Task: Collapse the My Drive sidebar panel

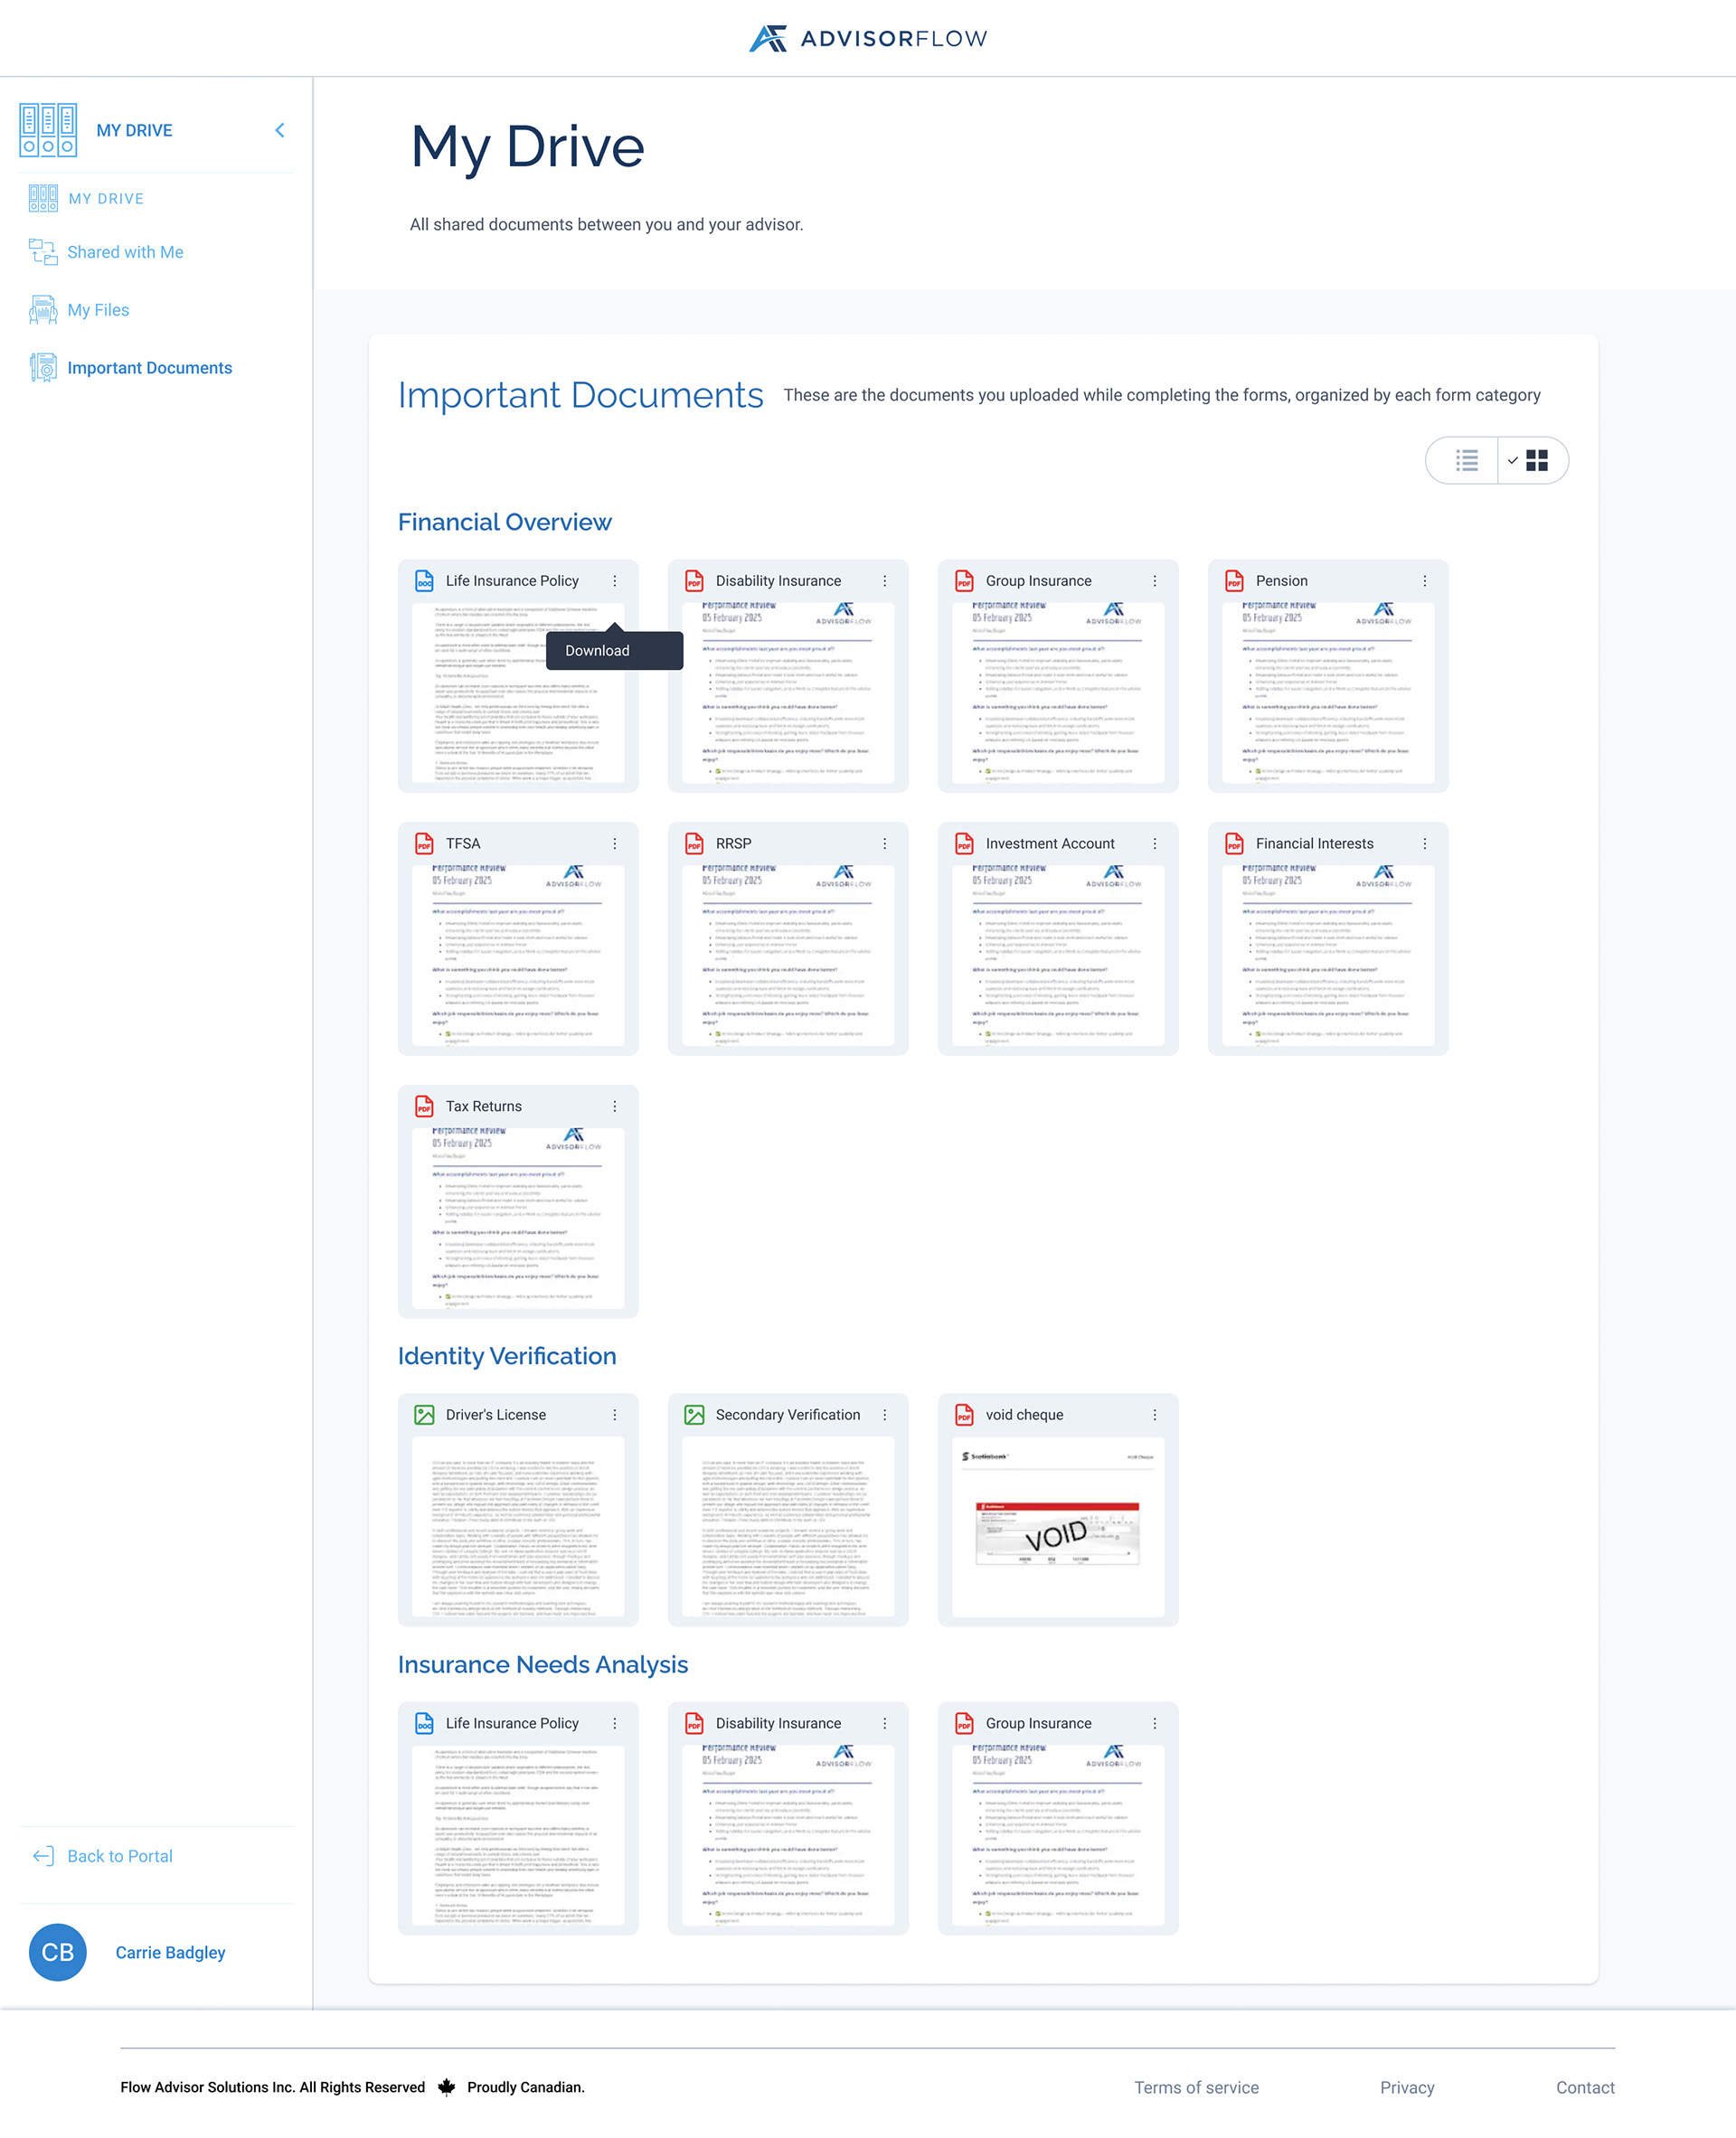Action: pos(280,130)
